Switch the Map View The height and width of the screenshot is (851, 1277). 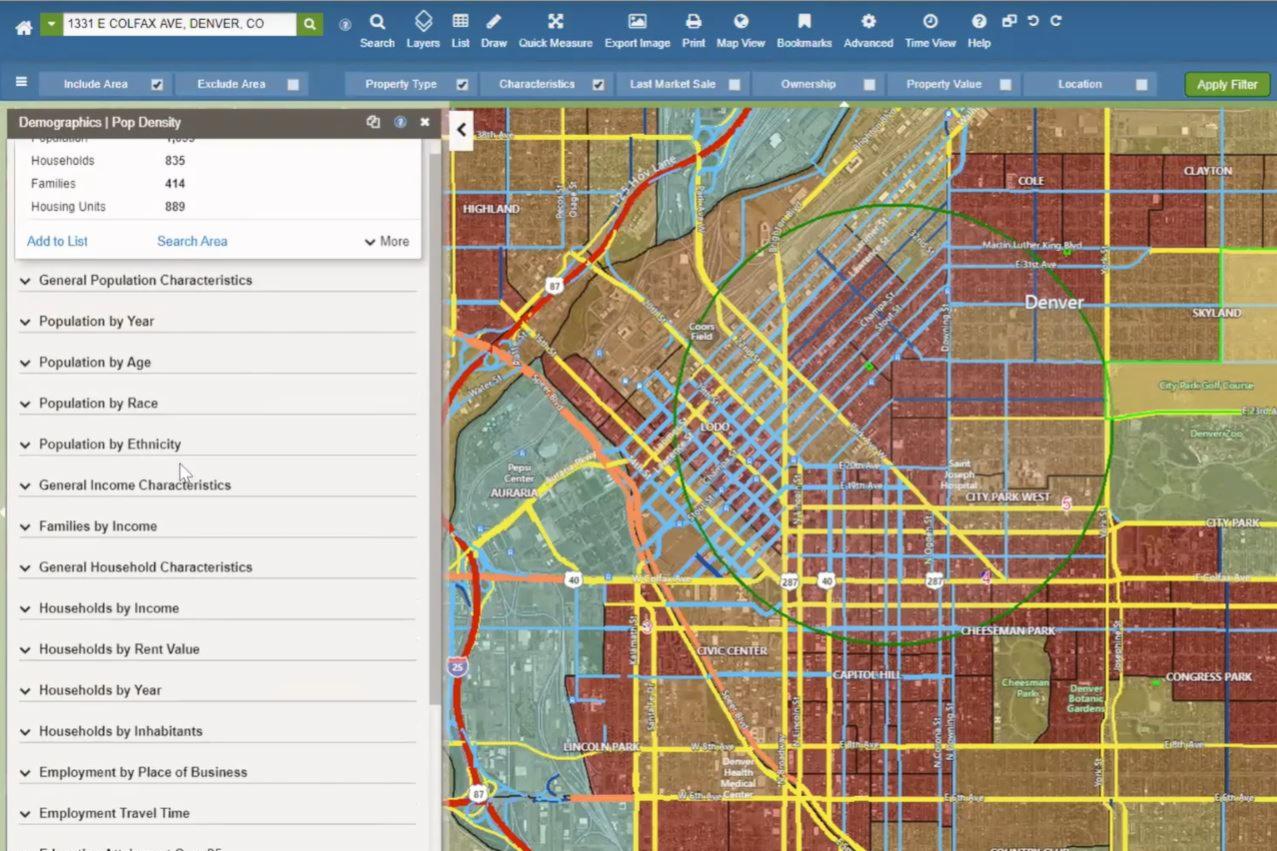740,29
